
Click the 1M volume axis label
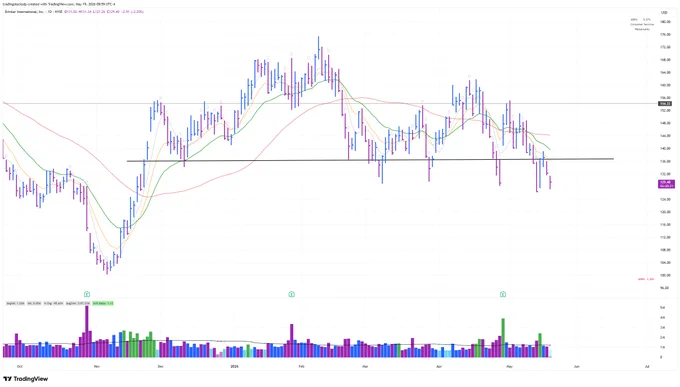(662, 348)
